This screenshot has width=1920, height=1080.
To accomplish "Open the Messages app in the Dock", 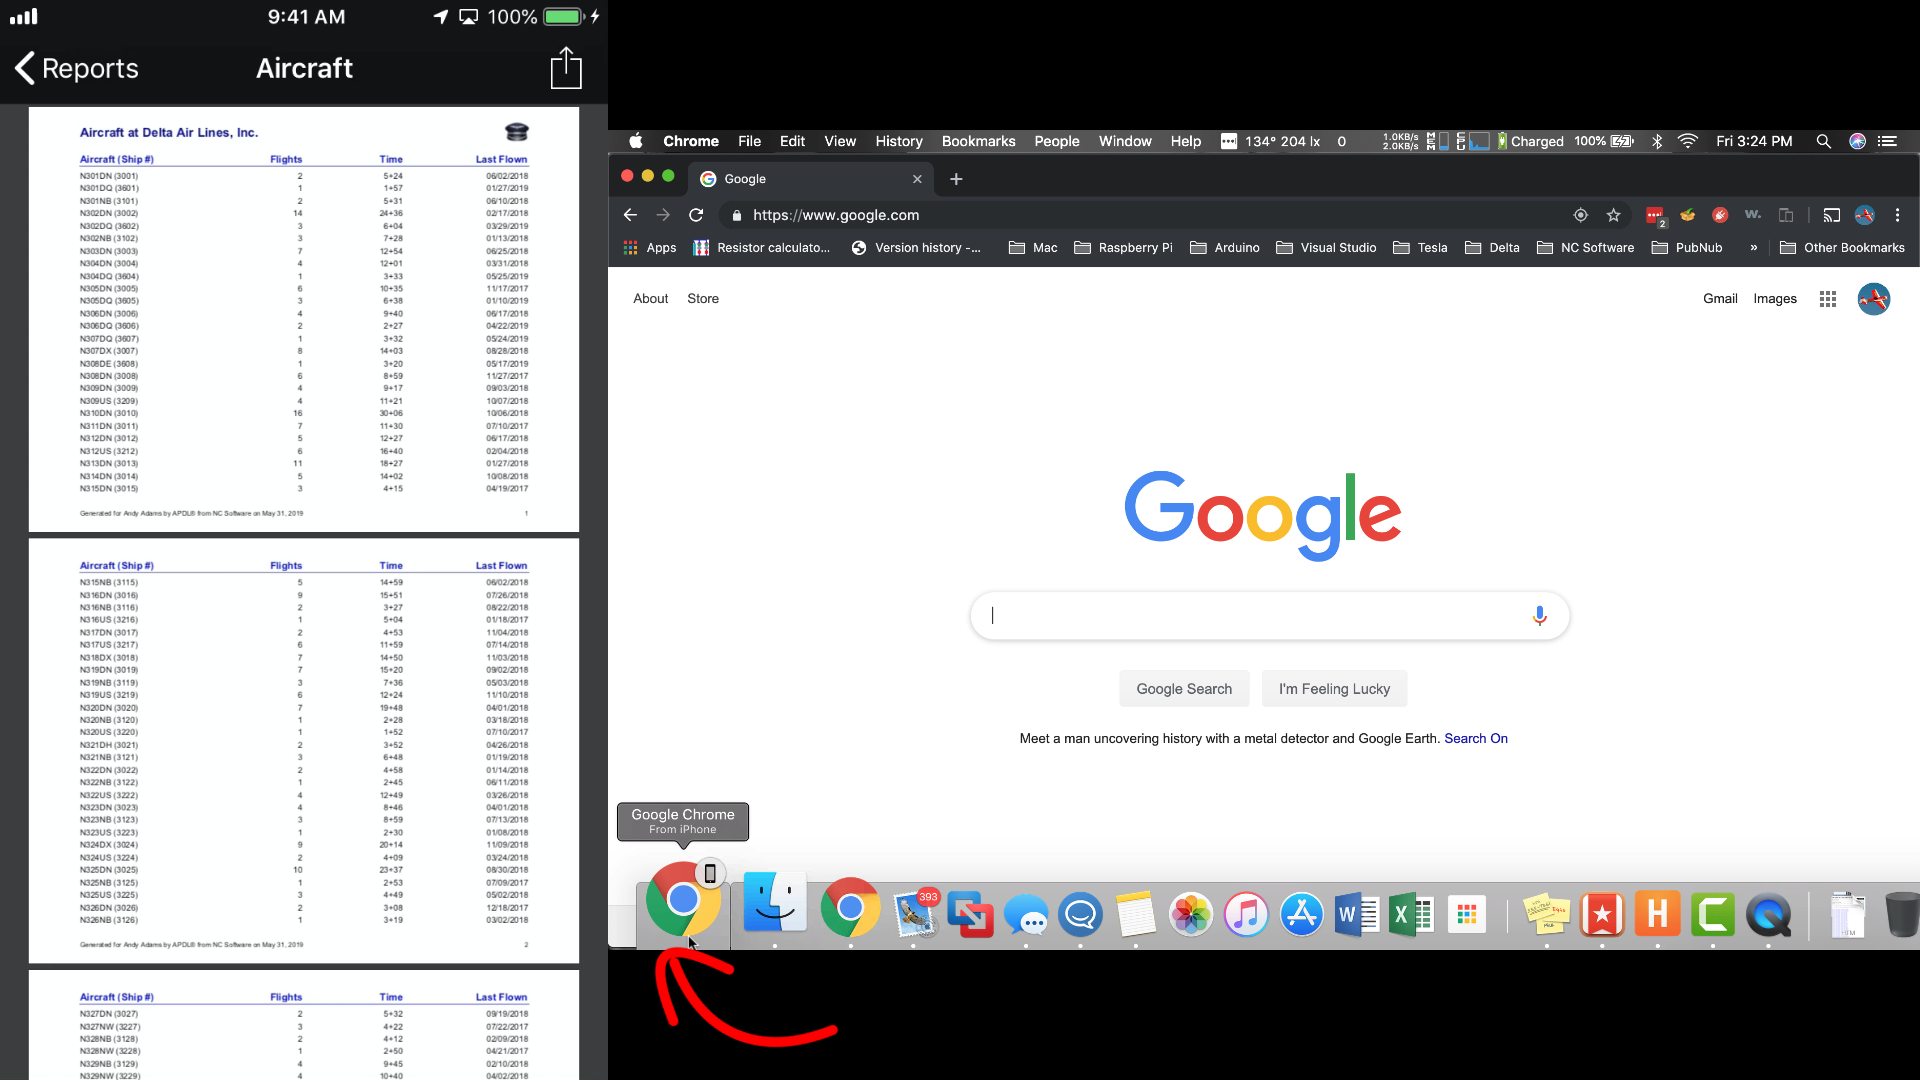I will click(1026, 914).
